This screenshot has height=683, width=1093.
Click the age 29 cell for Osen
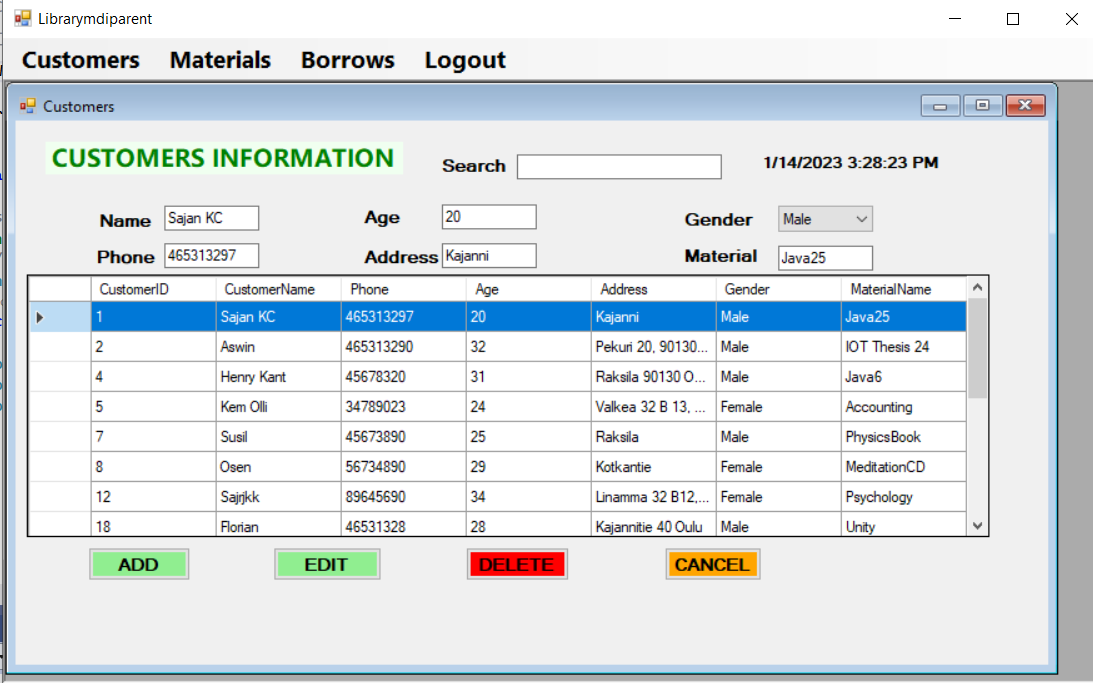pos(528,466)
